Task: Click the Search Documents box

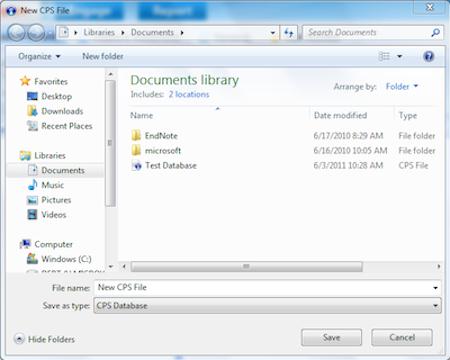Action: (368, 32)
